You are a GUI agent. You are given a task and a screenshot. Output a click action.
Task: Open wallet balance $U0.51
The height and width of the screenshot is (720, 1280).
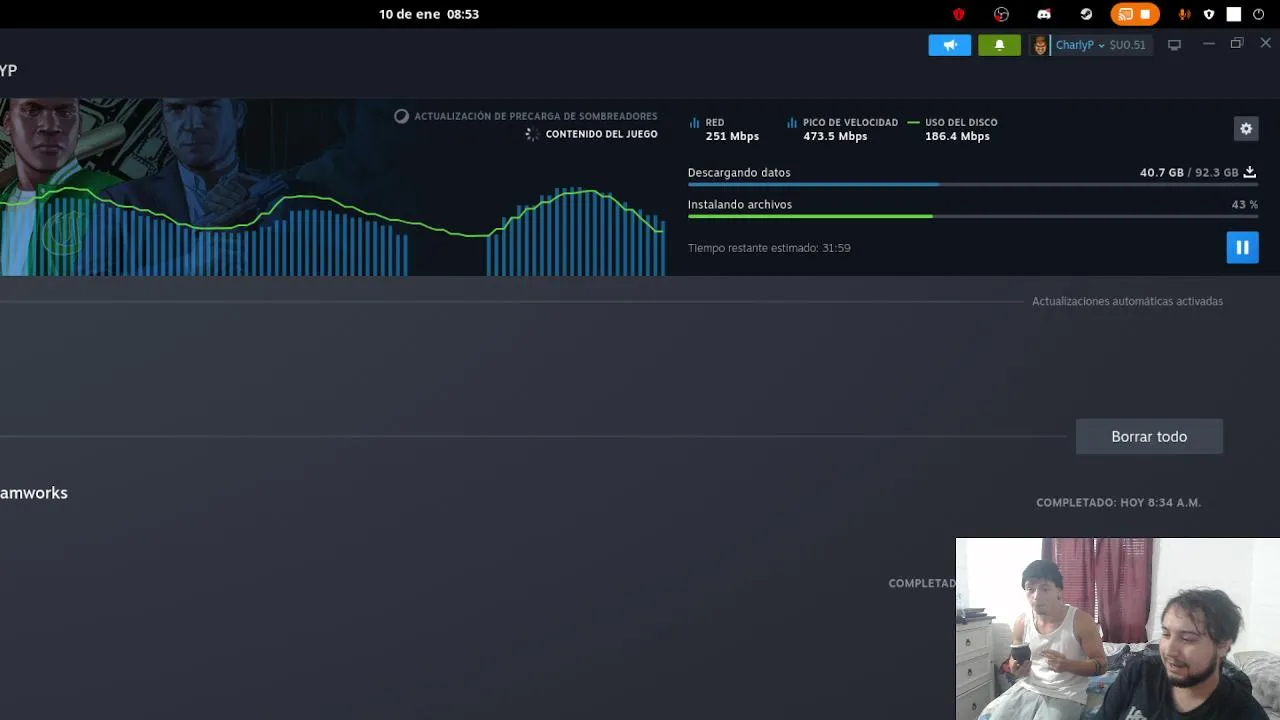(1128, 45)
